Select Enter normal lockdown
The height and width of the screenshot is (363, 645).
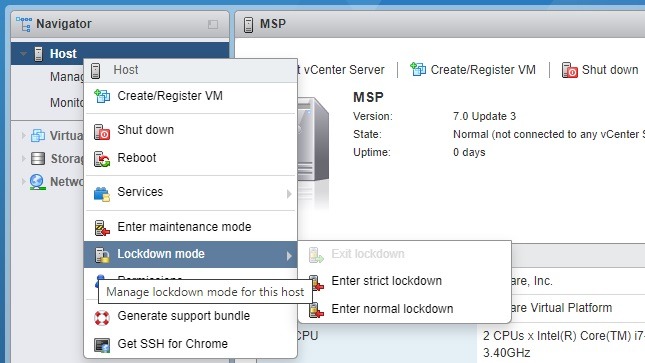[x=405, y=309]
